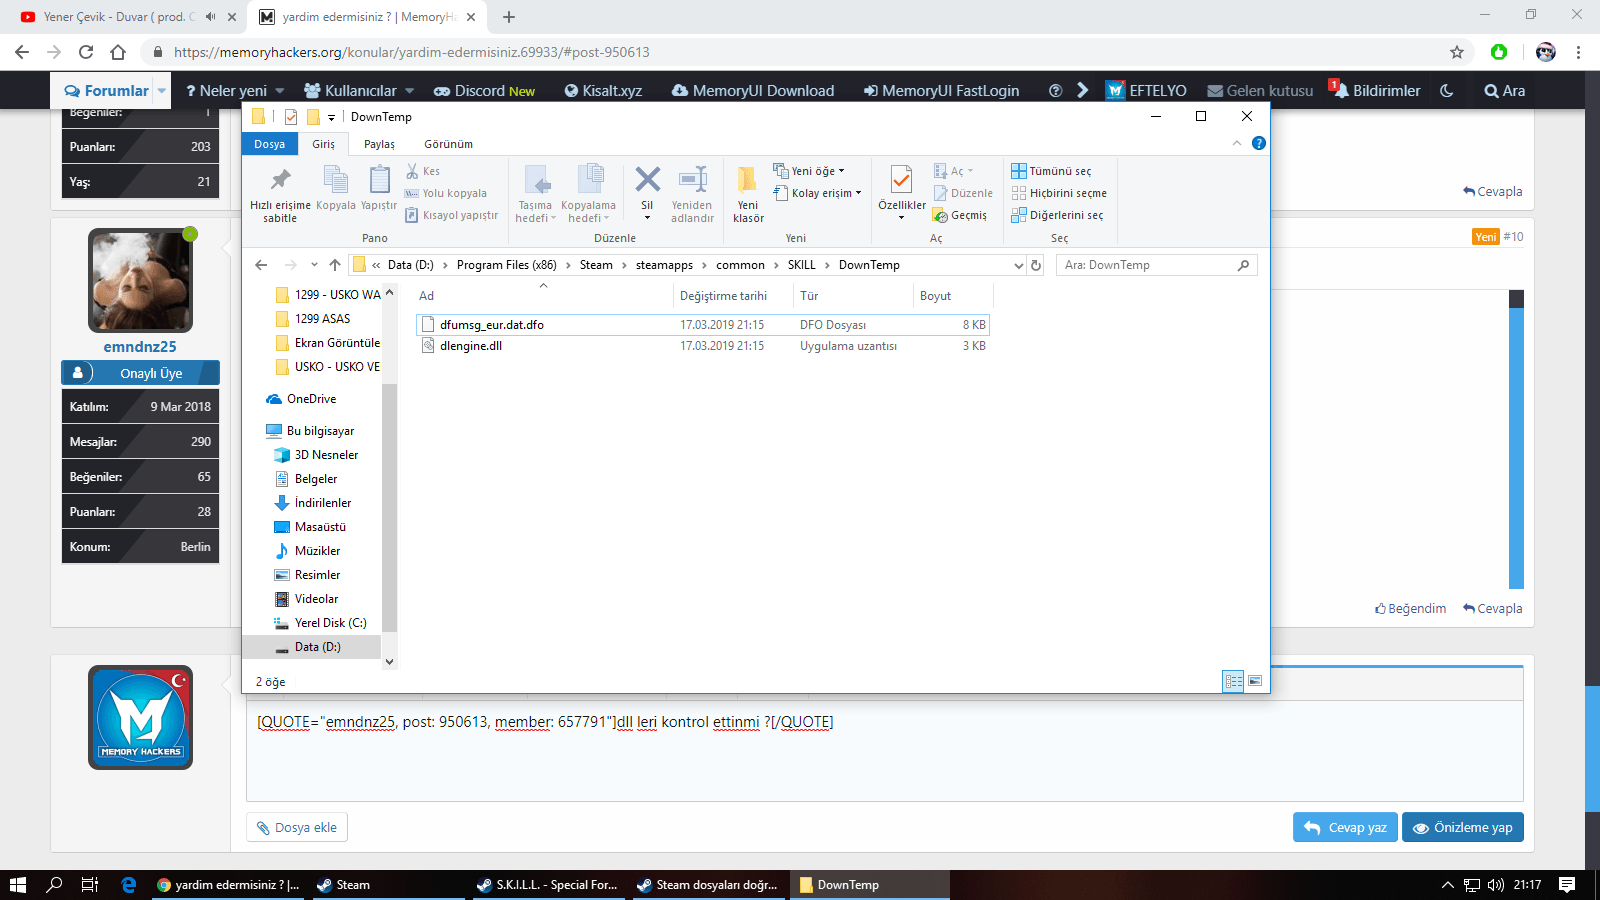The width and height of the screenshot is (1600, 900).
Task: Expand the Neler yeni dropdown arrow
Action: tap(279, 91)
